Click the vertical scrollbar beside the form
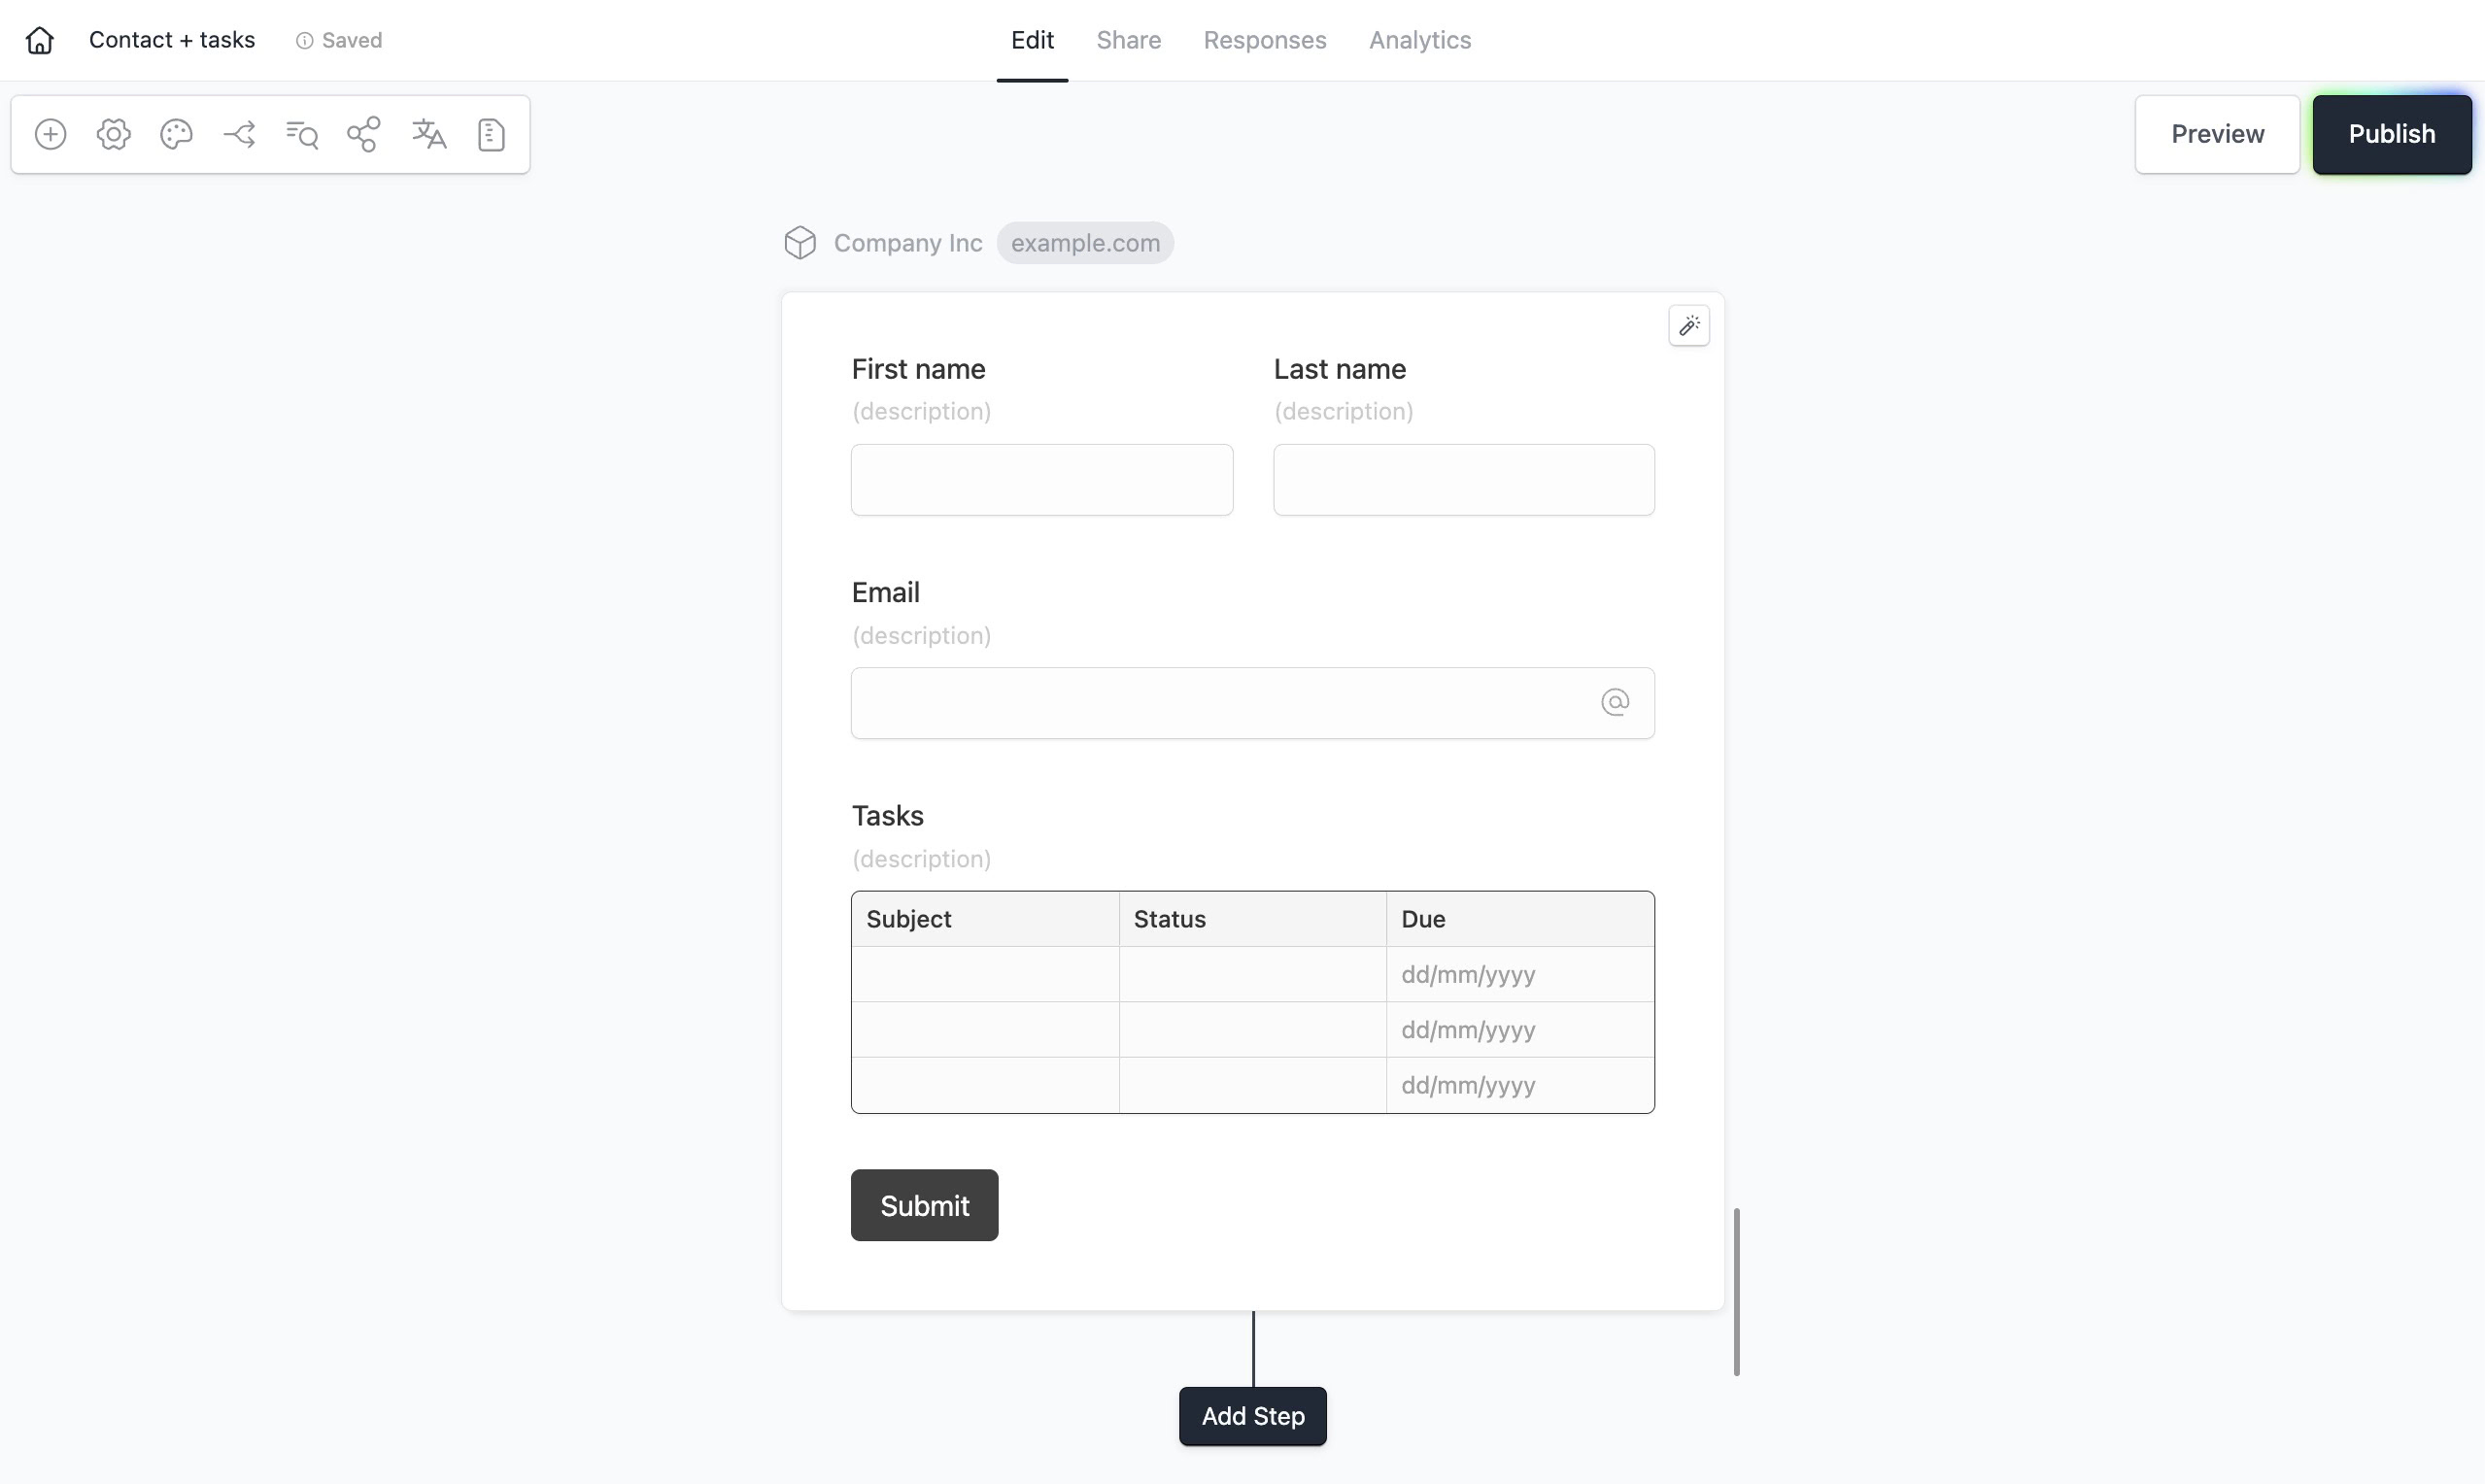 coord(1736,1291)
